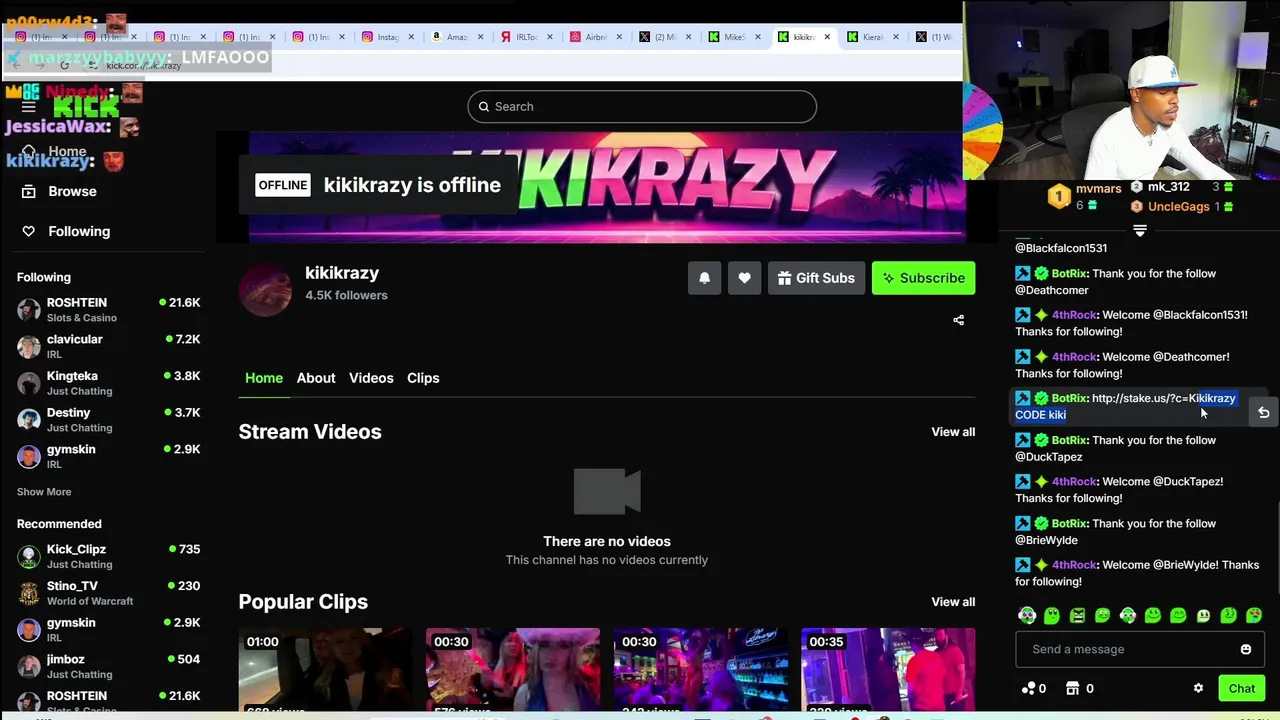
Task: Open the About channel tab
Action: pos(316,378)
